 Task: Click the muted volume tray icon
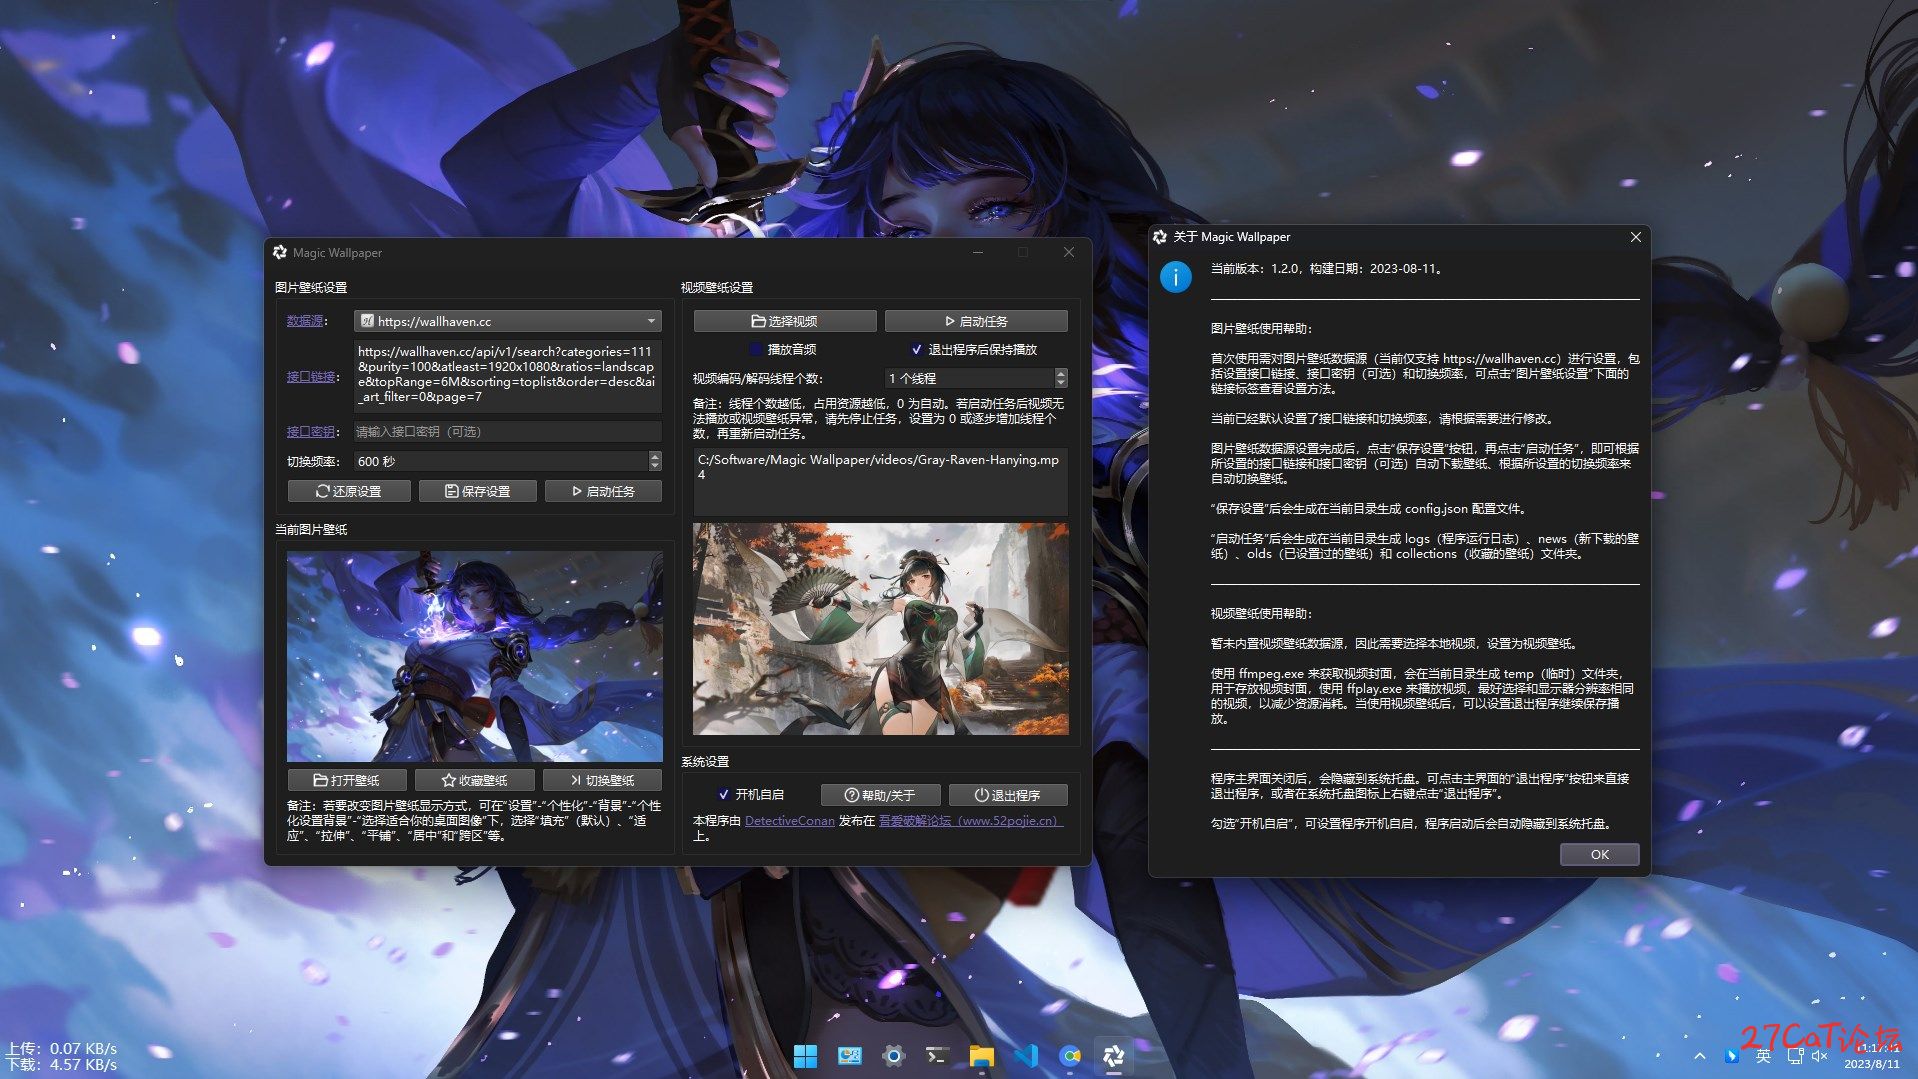tap(1819, 1056)
